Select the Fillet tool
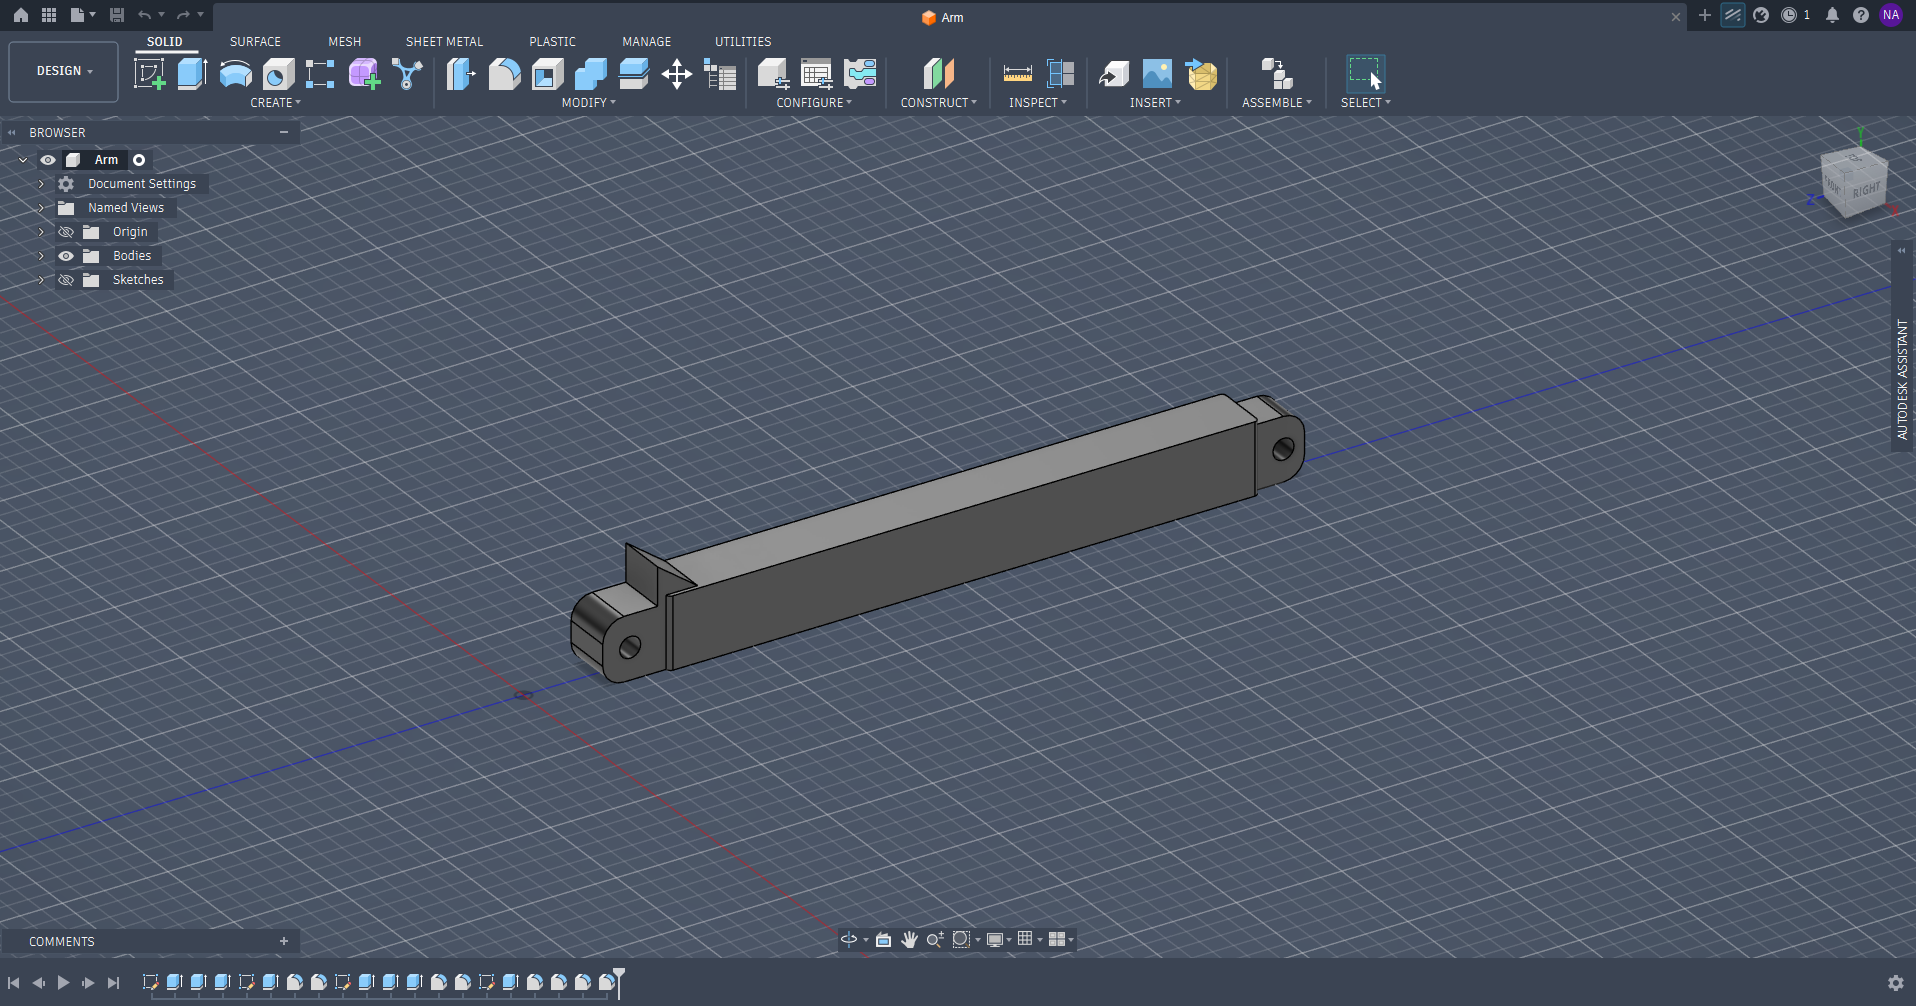The height and width of the screenshot is (1006, 1916). tap(504, 74)
